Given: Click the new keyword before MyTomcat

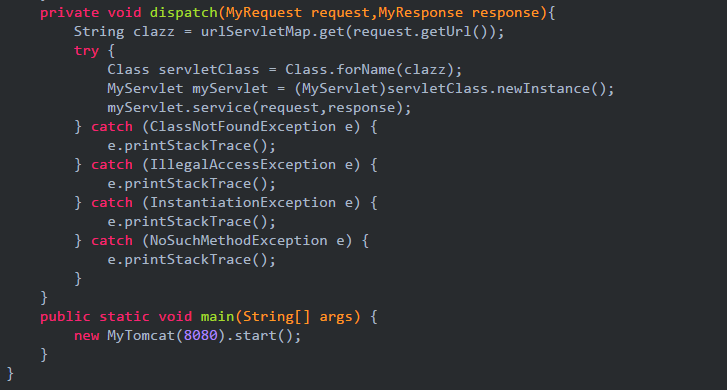Looking at the screenshot, I should click(x=86, y=336).
